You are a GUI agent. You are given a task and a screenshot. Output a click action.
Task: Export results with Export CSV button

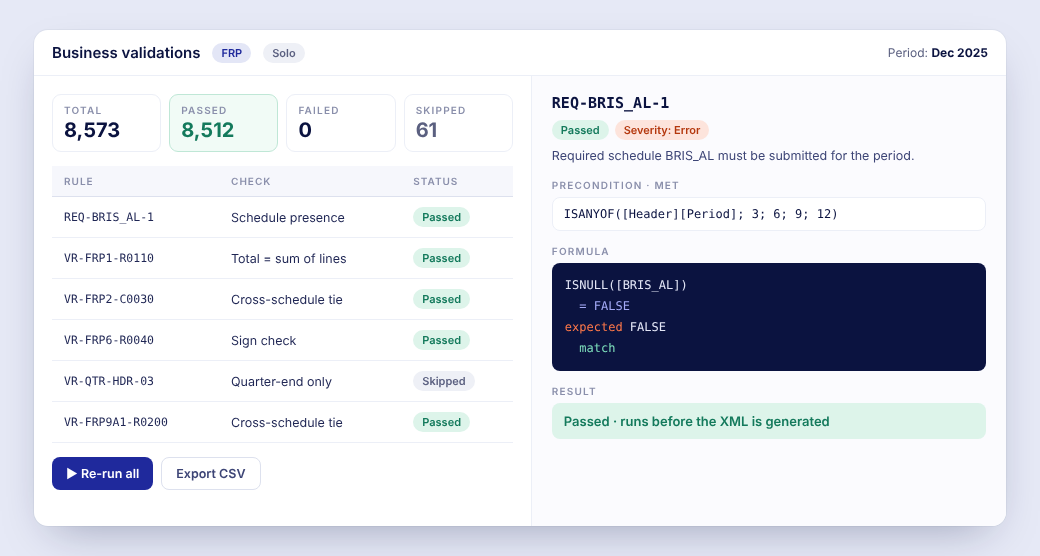point(211,474)
